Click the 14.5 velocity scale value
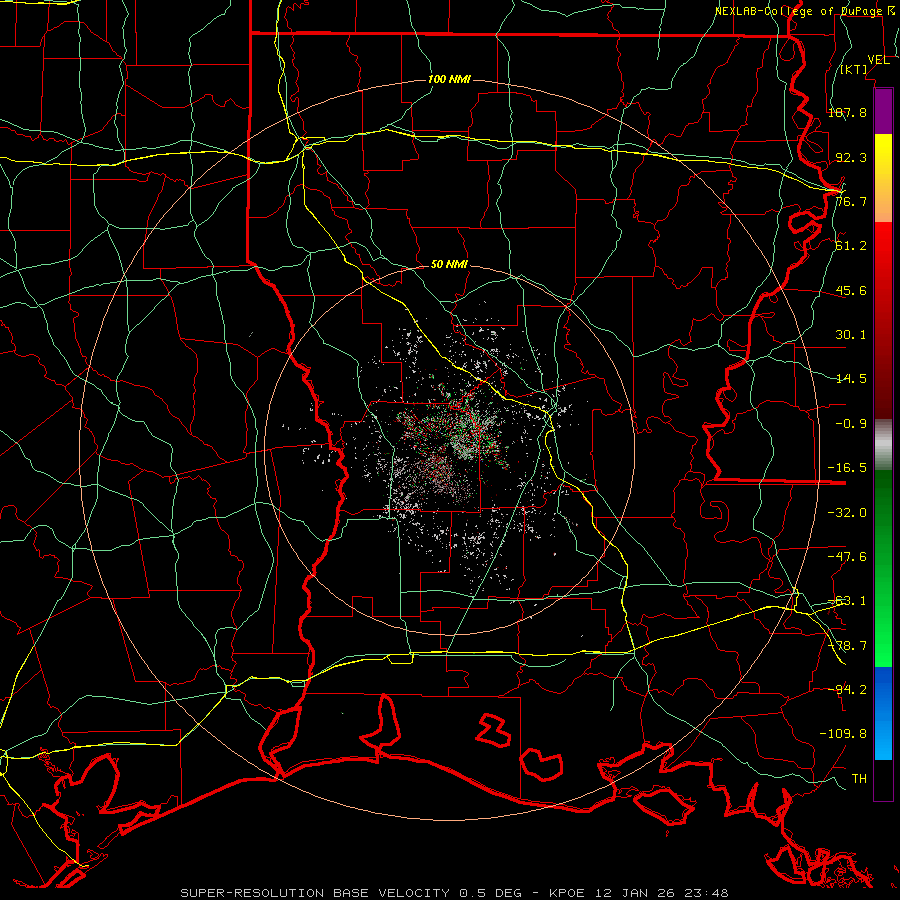900x900 pixels. (x=851, y=379)
